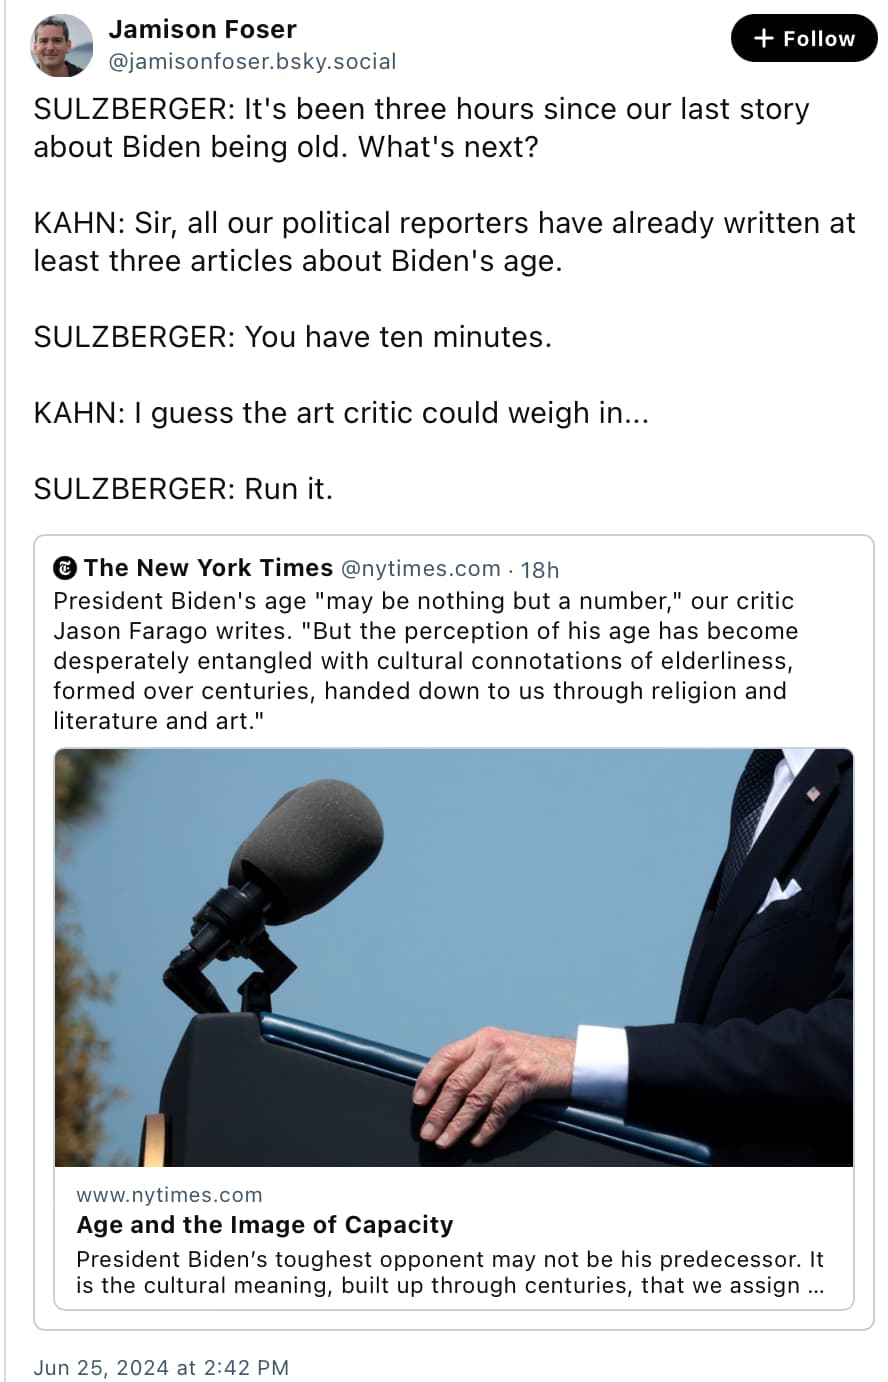Click the plus icon on Follow button
888x1382 pixels.
click(764, 39)
